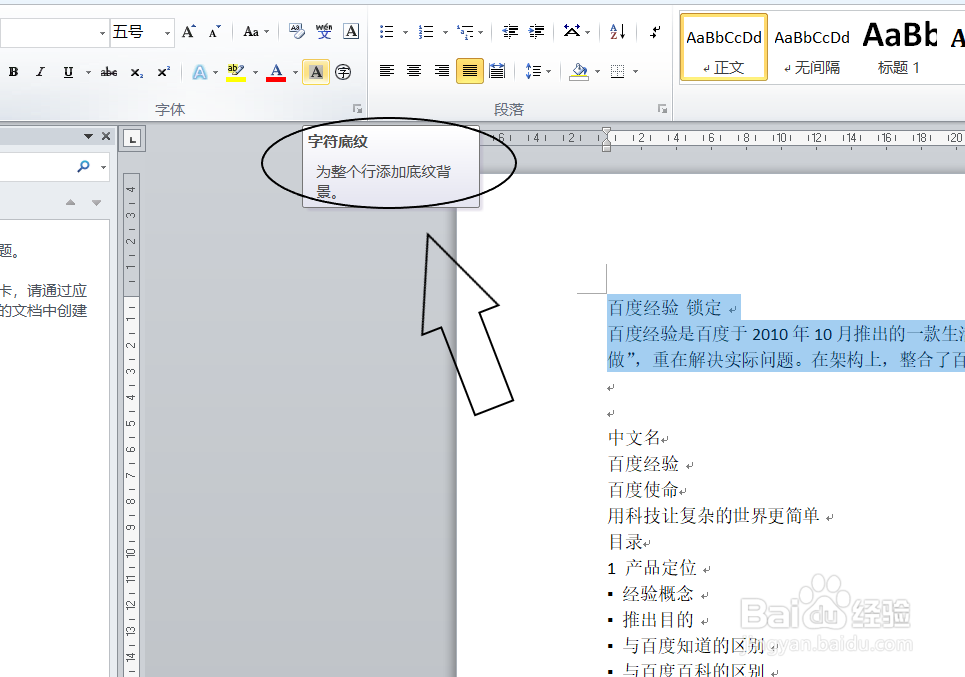Open the Paragraph dialog launcher in 段落 group
The width and height of the screenshot is (965, 677).
[x=662, y=109]
